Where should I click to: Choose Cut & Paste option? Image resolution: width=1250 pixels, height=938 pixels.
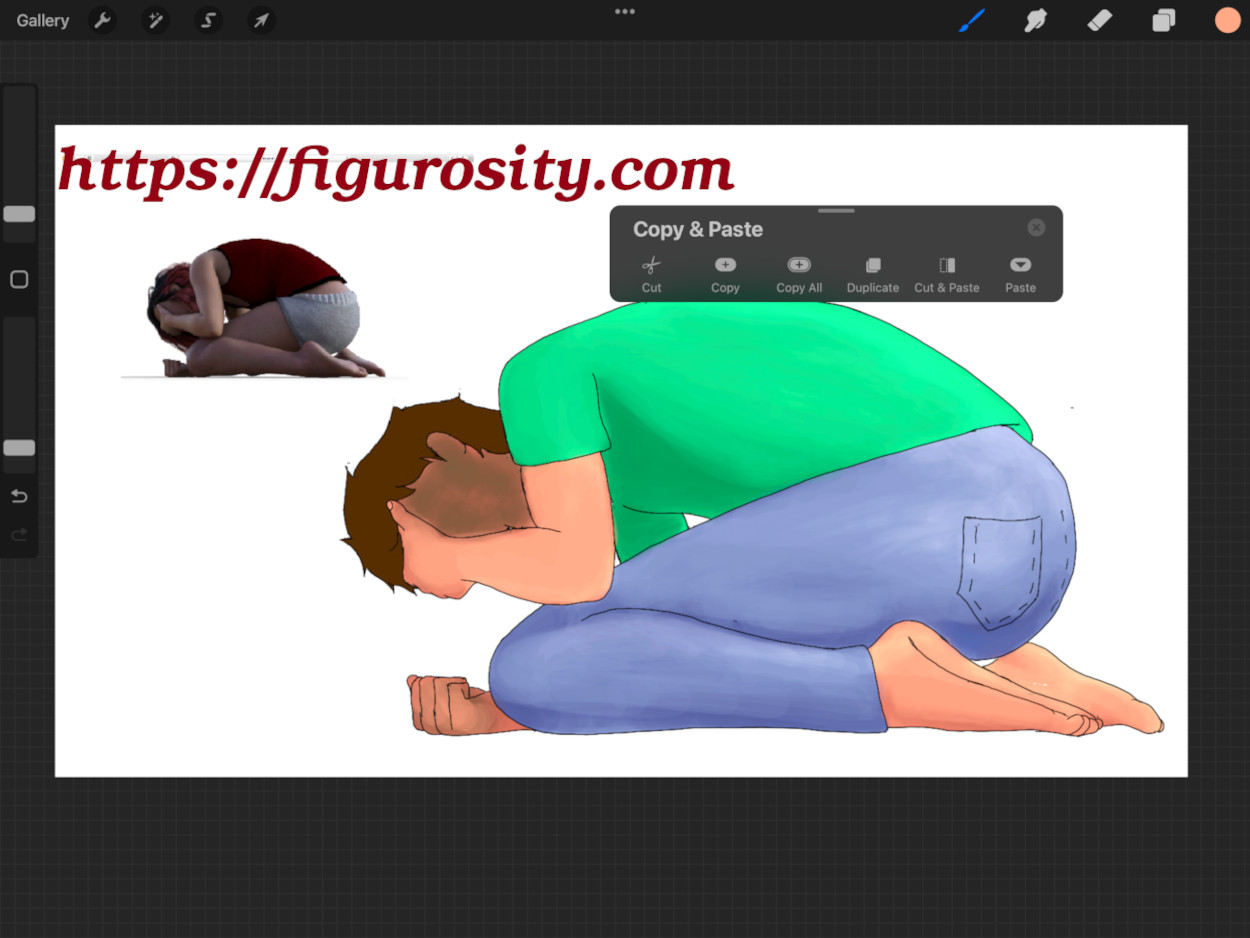pyautogui.click(x=946, y=274)
